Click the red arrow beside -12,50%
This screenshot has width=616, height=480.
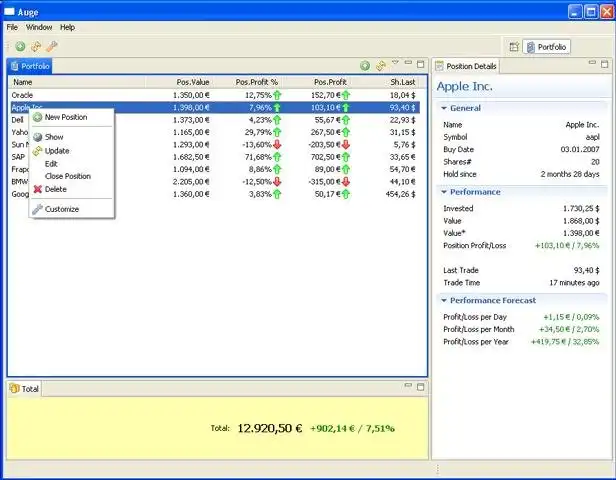click(x=277, y=181)
